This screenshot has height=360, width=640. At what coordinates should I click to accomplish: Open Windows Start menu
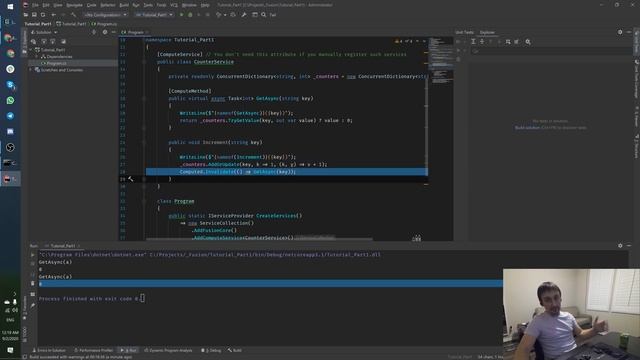click(10, 7)
